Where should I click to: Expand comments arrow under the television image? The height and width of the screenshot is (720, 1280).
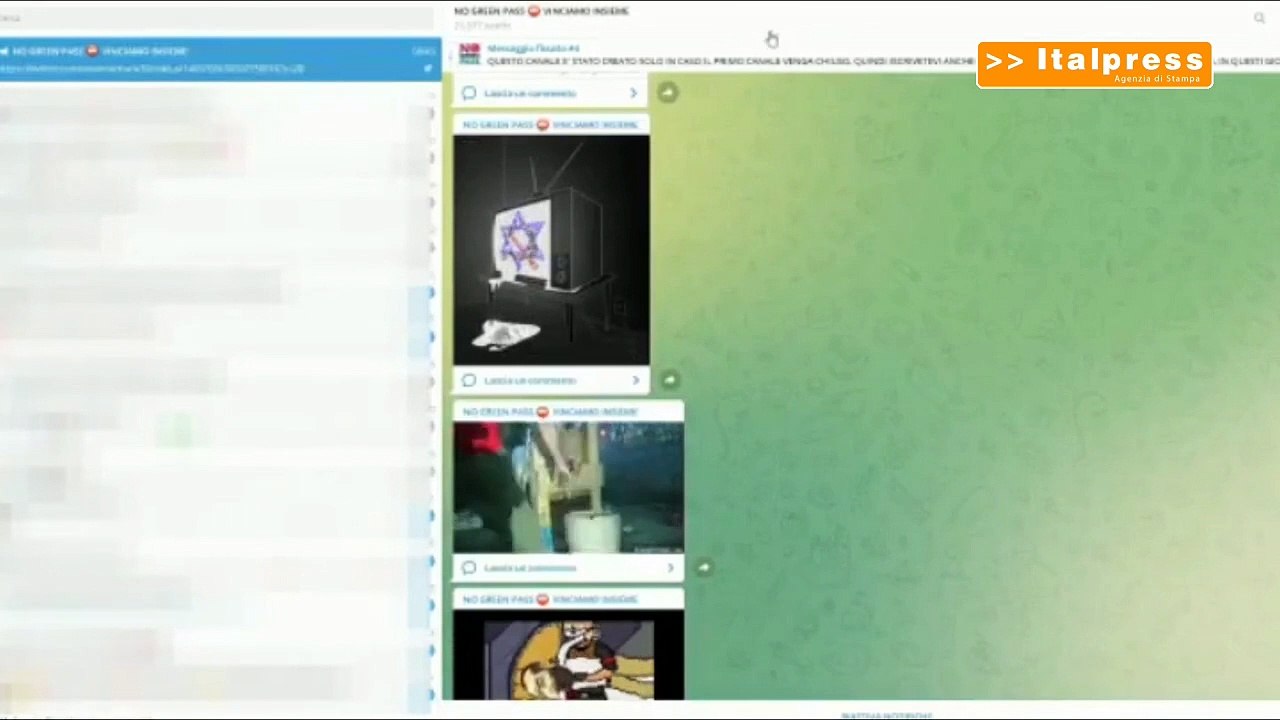coord(635,380)
